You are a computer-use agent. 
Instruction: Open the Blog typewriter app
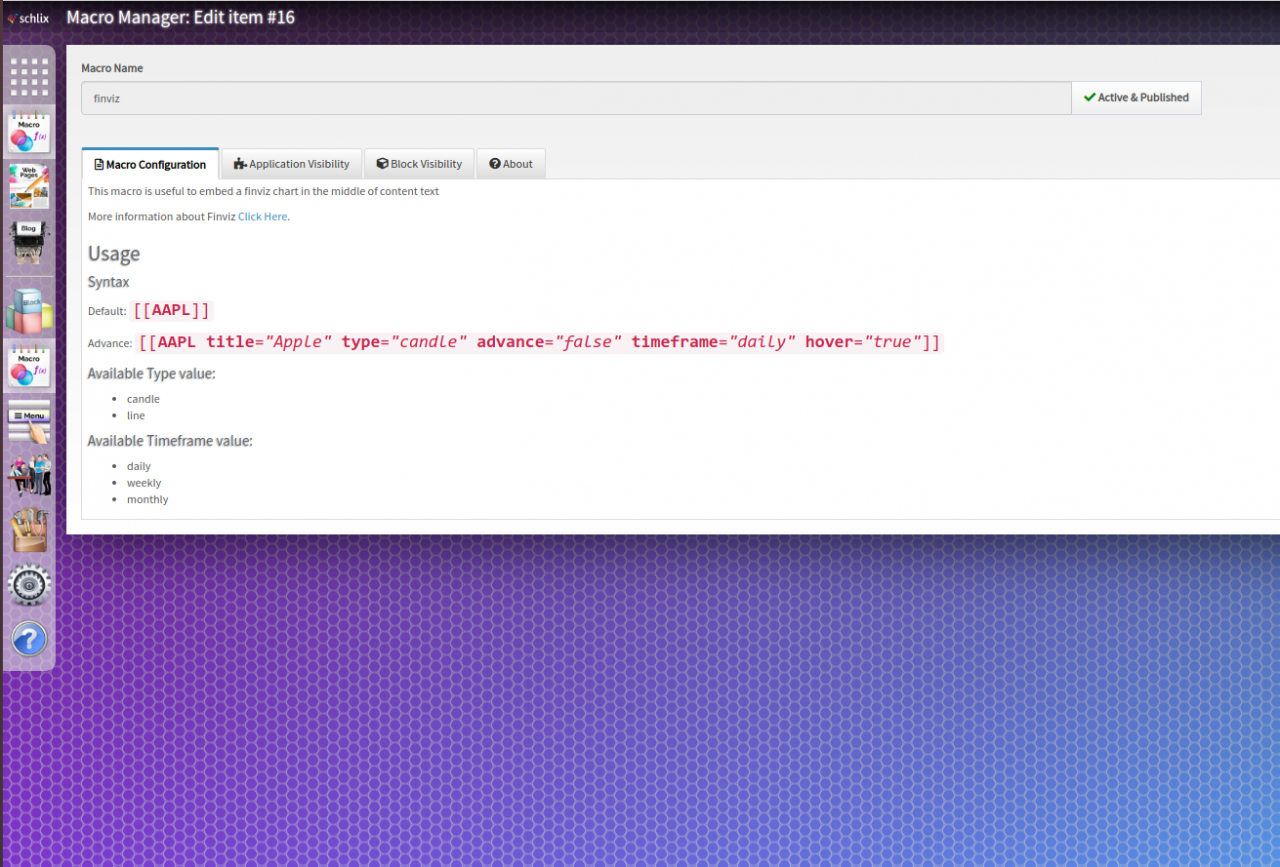coord(29,243)
